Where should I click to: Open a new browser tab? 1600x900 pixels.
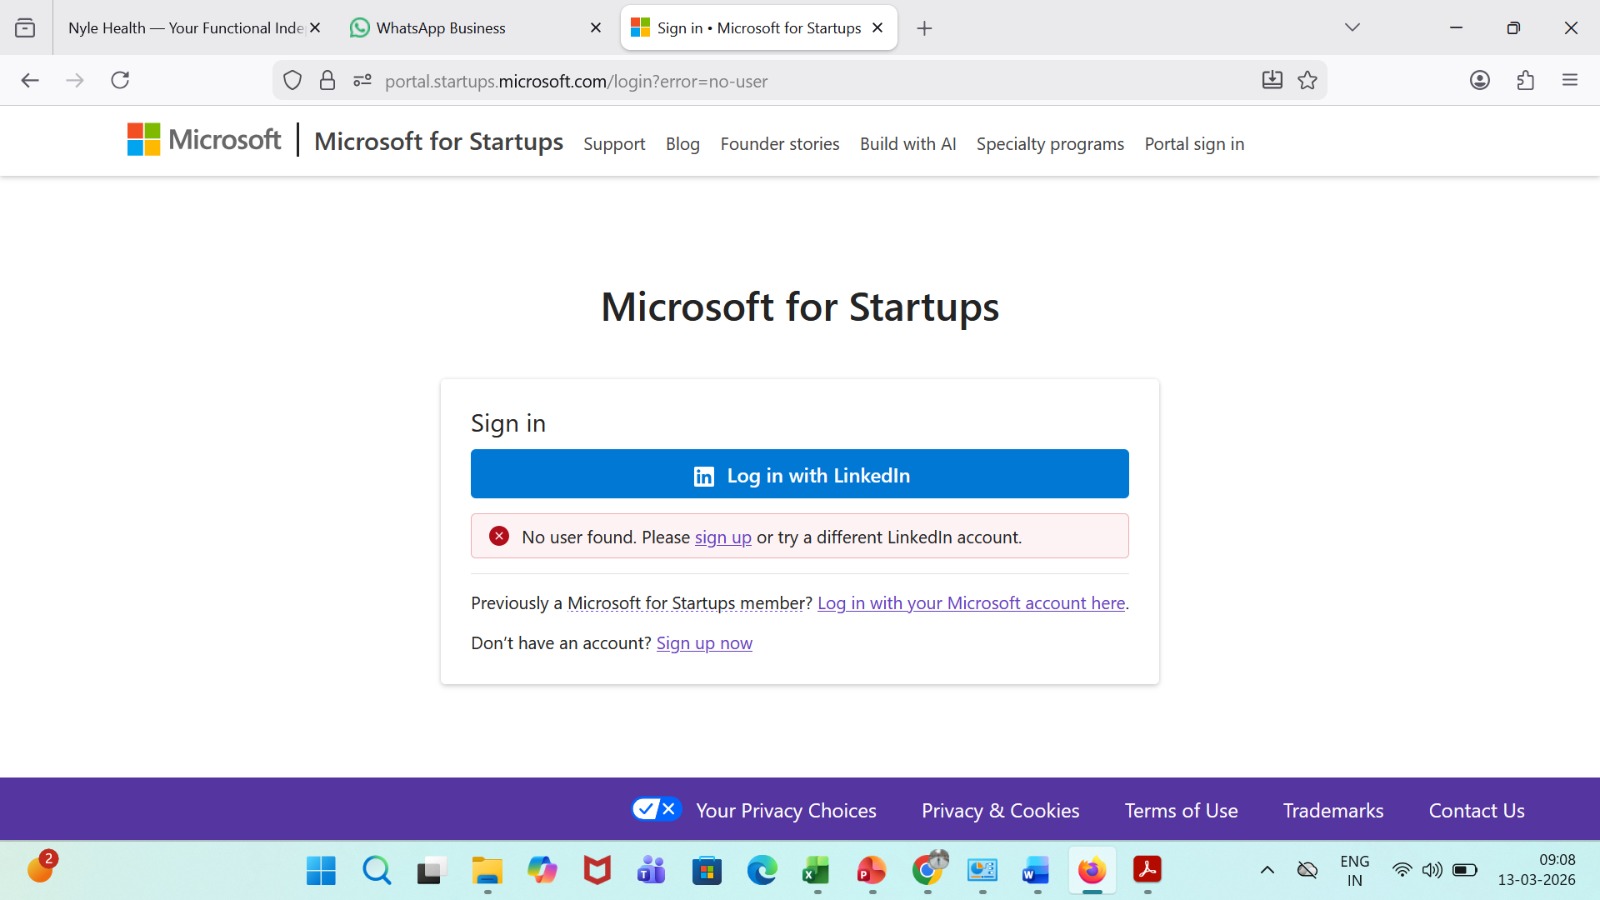pos(924,28)
